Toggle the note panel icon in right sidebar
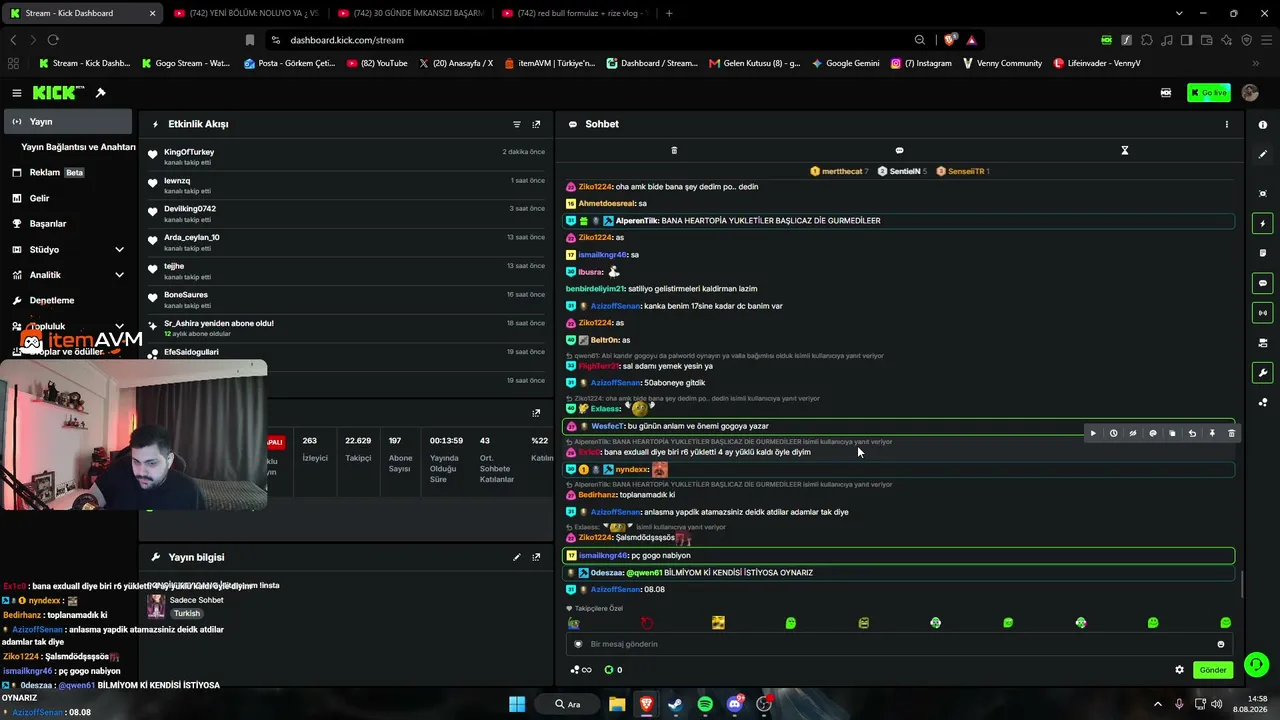 coord(1263,253)
